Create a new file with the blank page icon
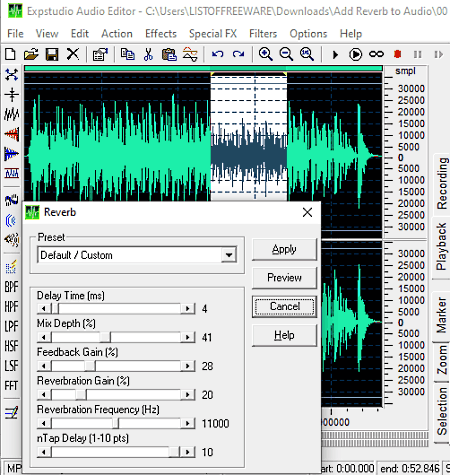The height and width of the screenshot is (475, 450). click(x=11, y=54)
